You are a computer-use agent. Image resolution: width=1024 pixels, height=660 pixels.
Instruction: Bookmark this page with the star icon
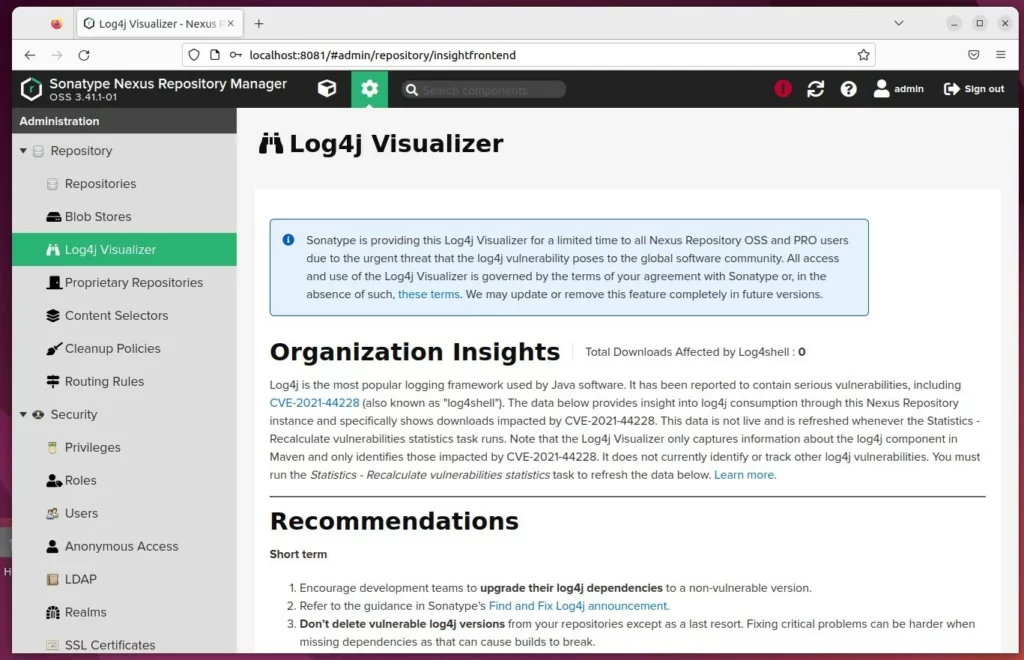pos(863,55)
